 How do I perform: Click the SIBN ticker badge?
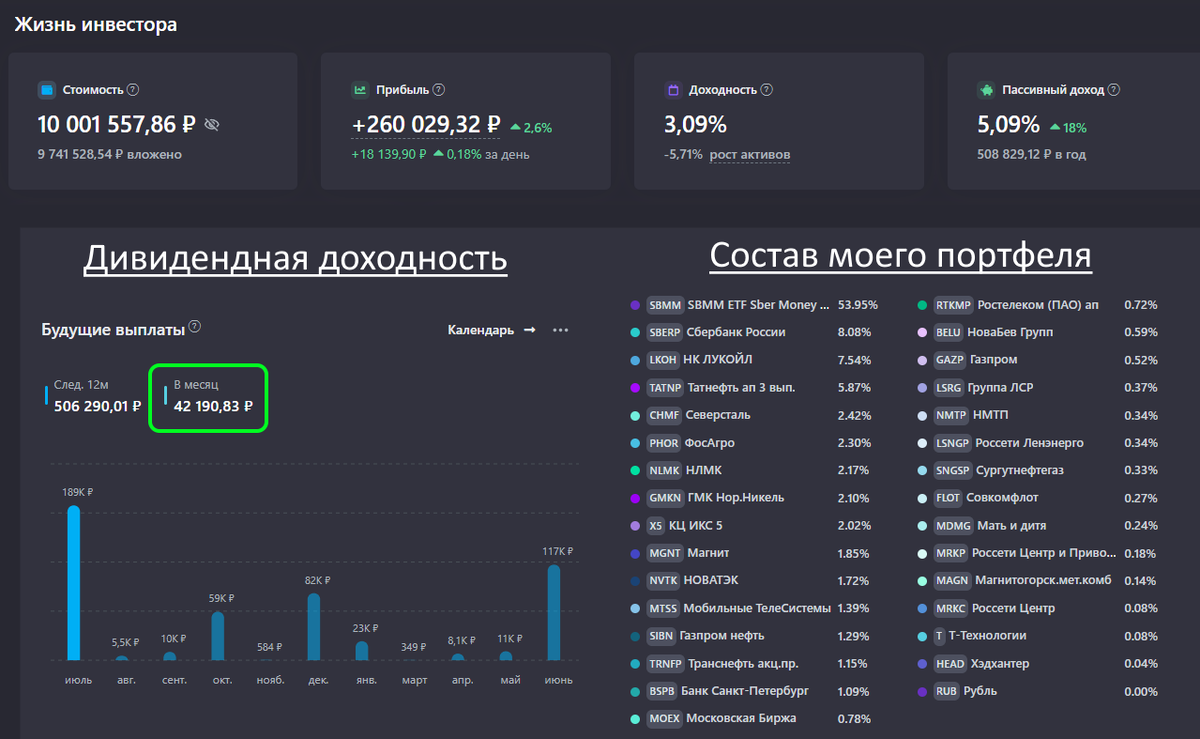(x=661, y=636)
